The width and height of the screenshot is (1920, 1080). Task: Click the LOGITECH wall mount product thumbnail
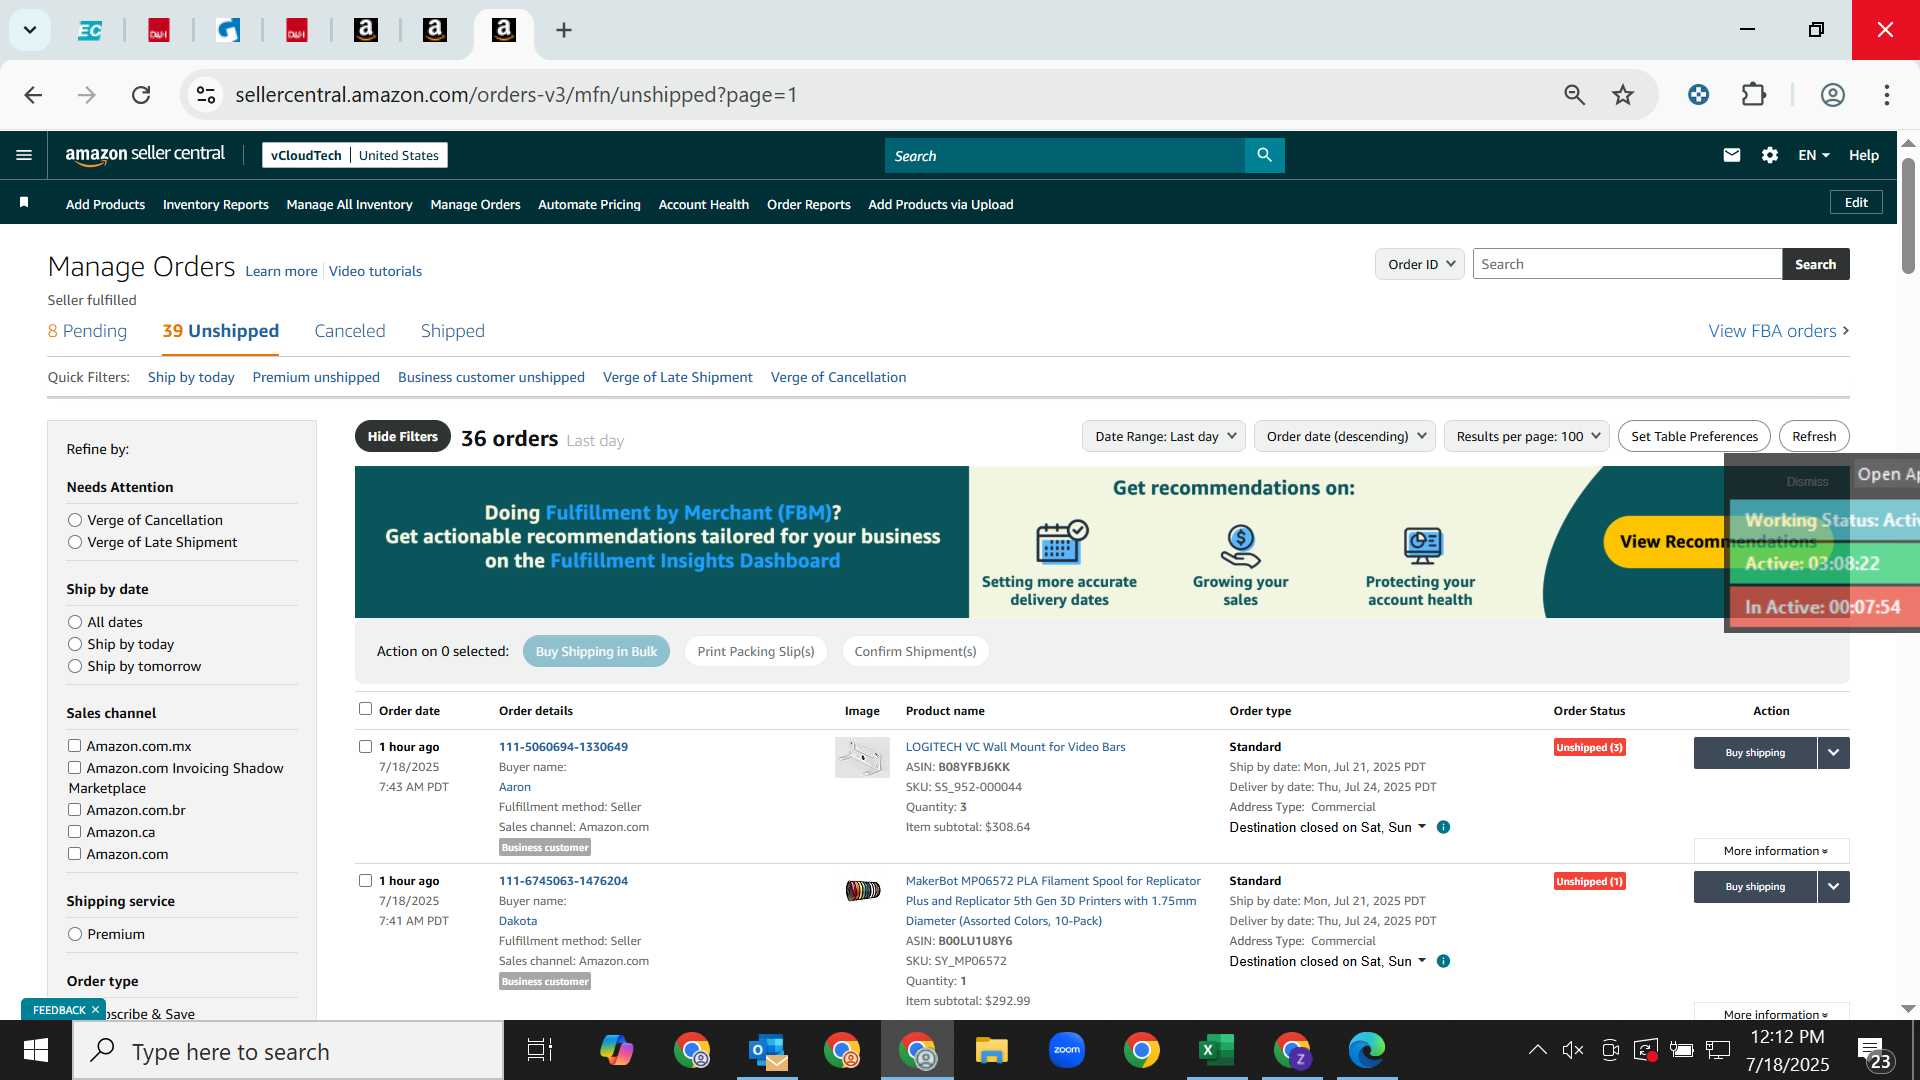[x=862, y=758]
